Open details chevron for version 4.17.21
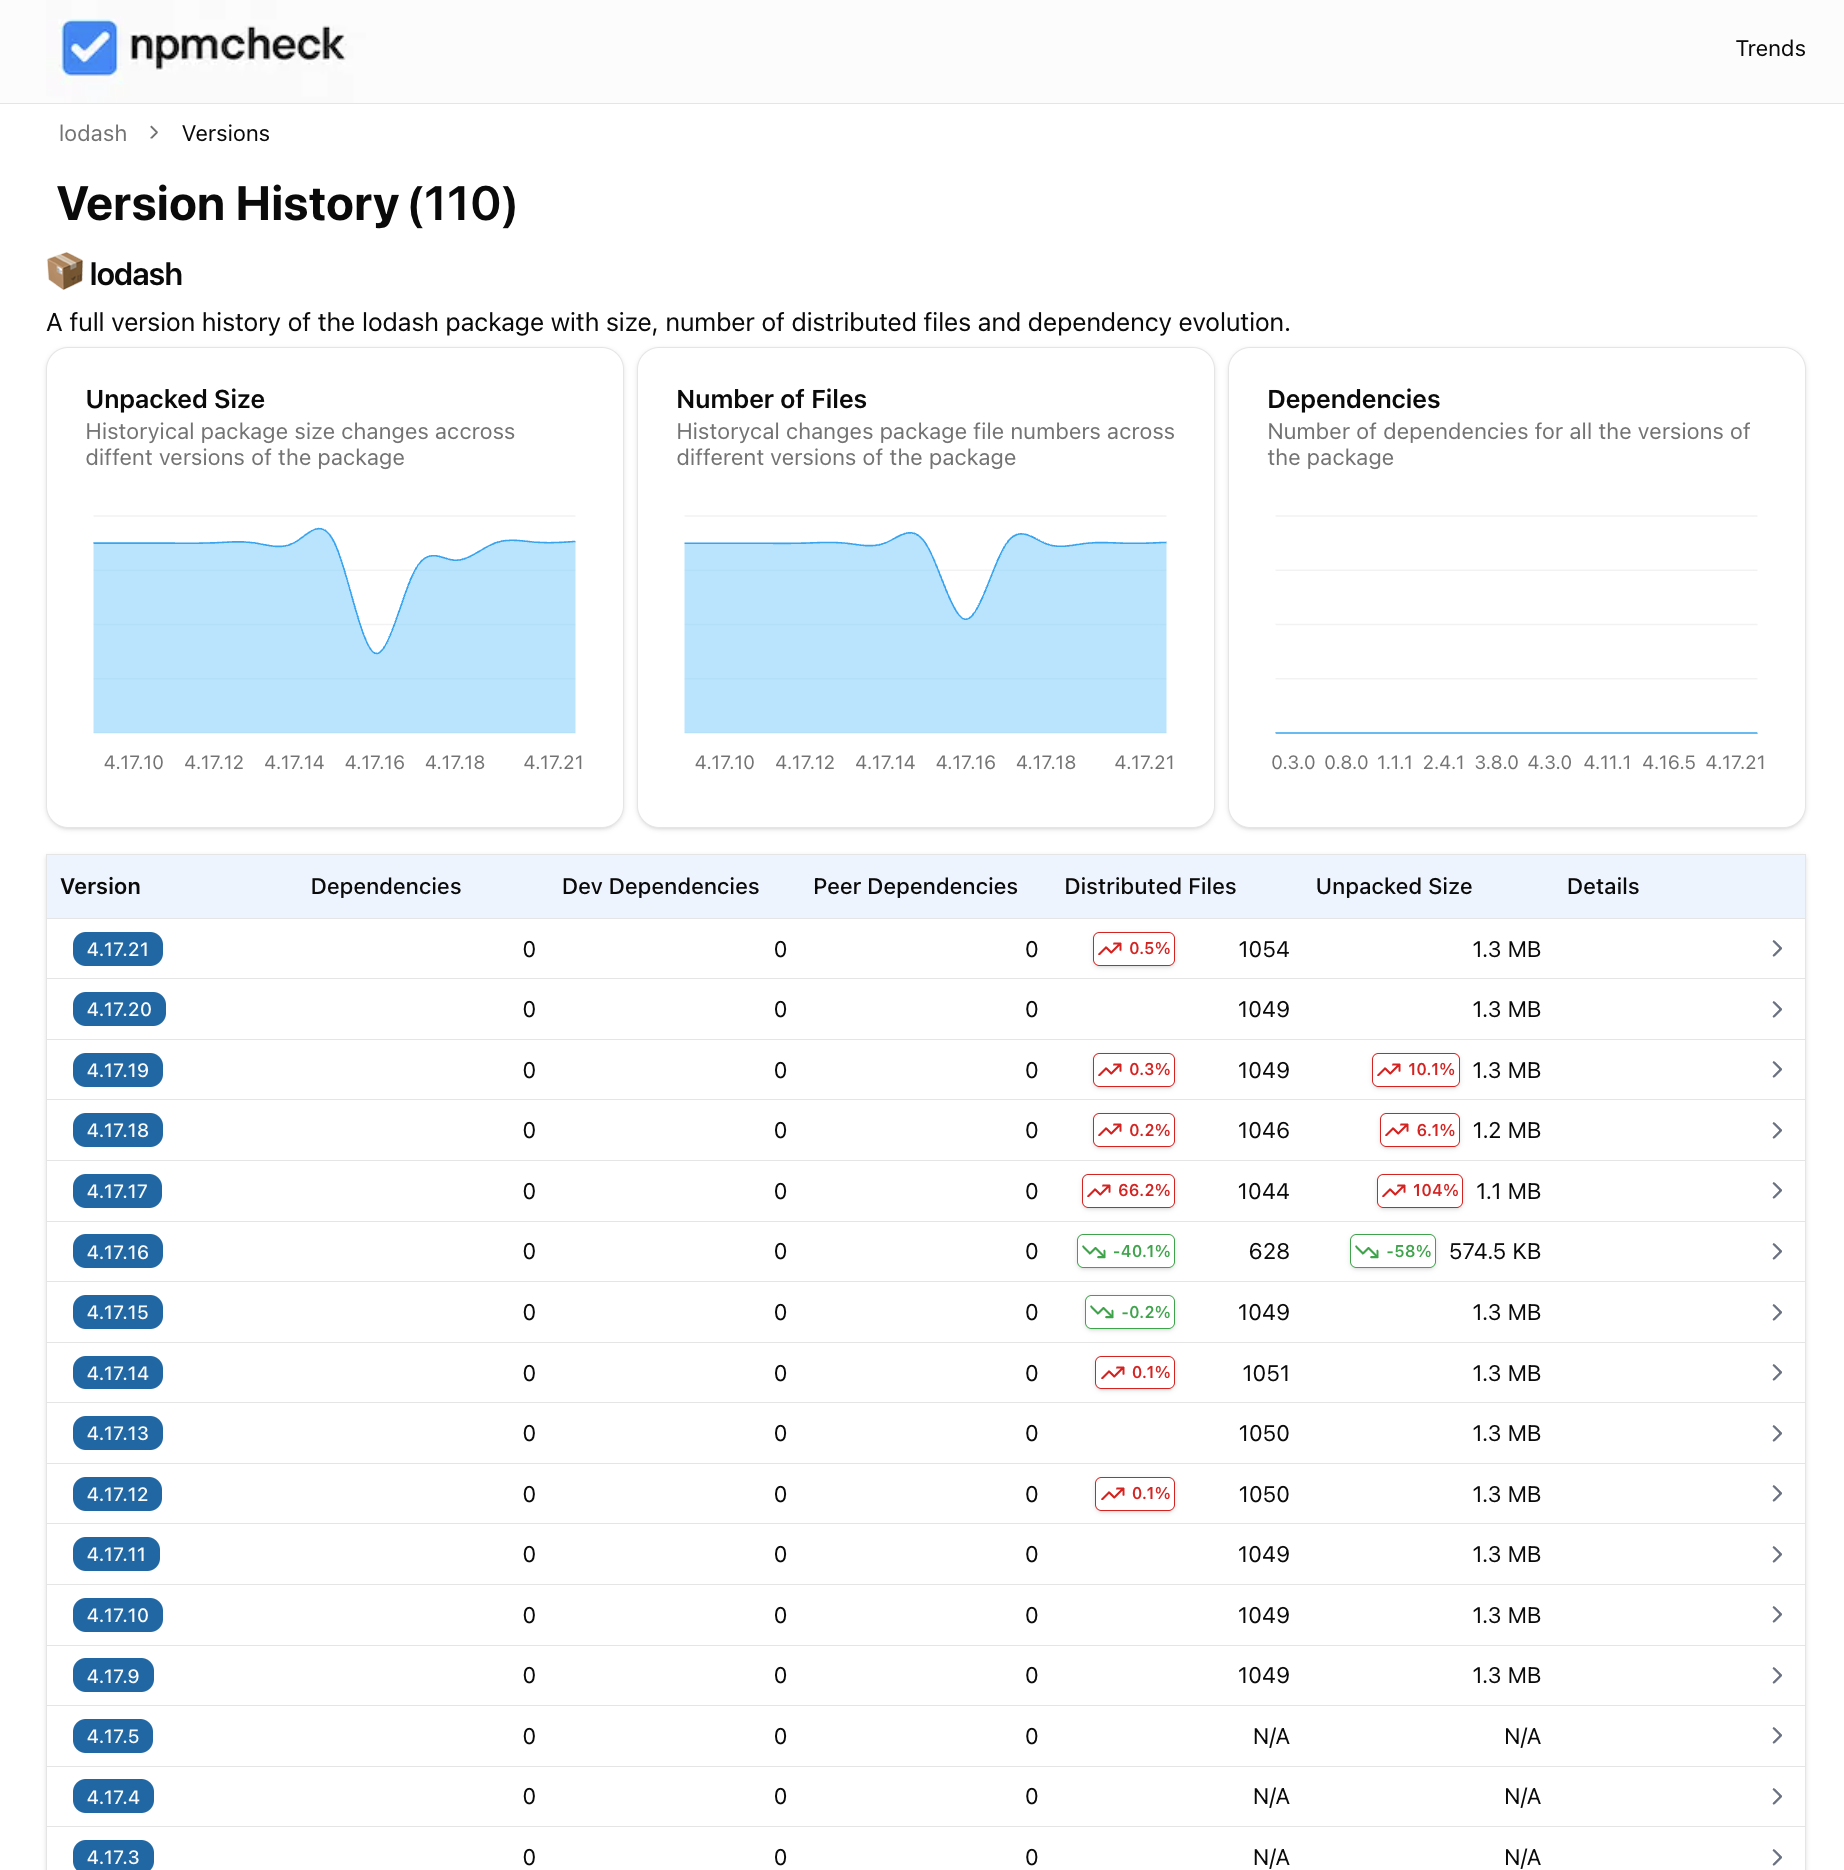Screen dimensions: 1844x1870 pyautogui.click(x=1776, y=948)
